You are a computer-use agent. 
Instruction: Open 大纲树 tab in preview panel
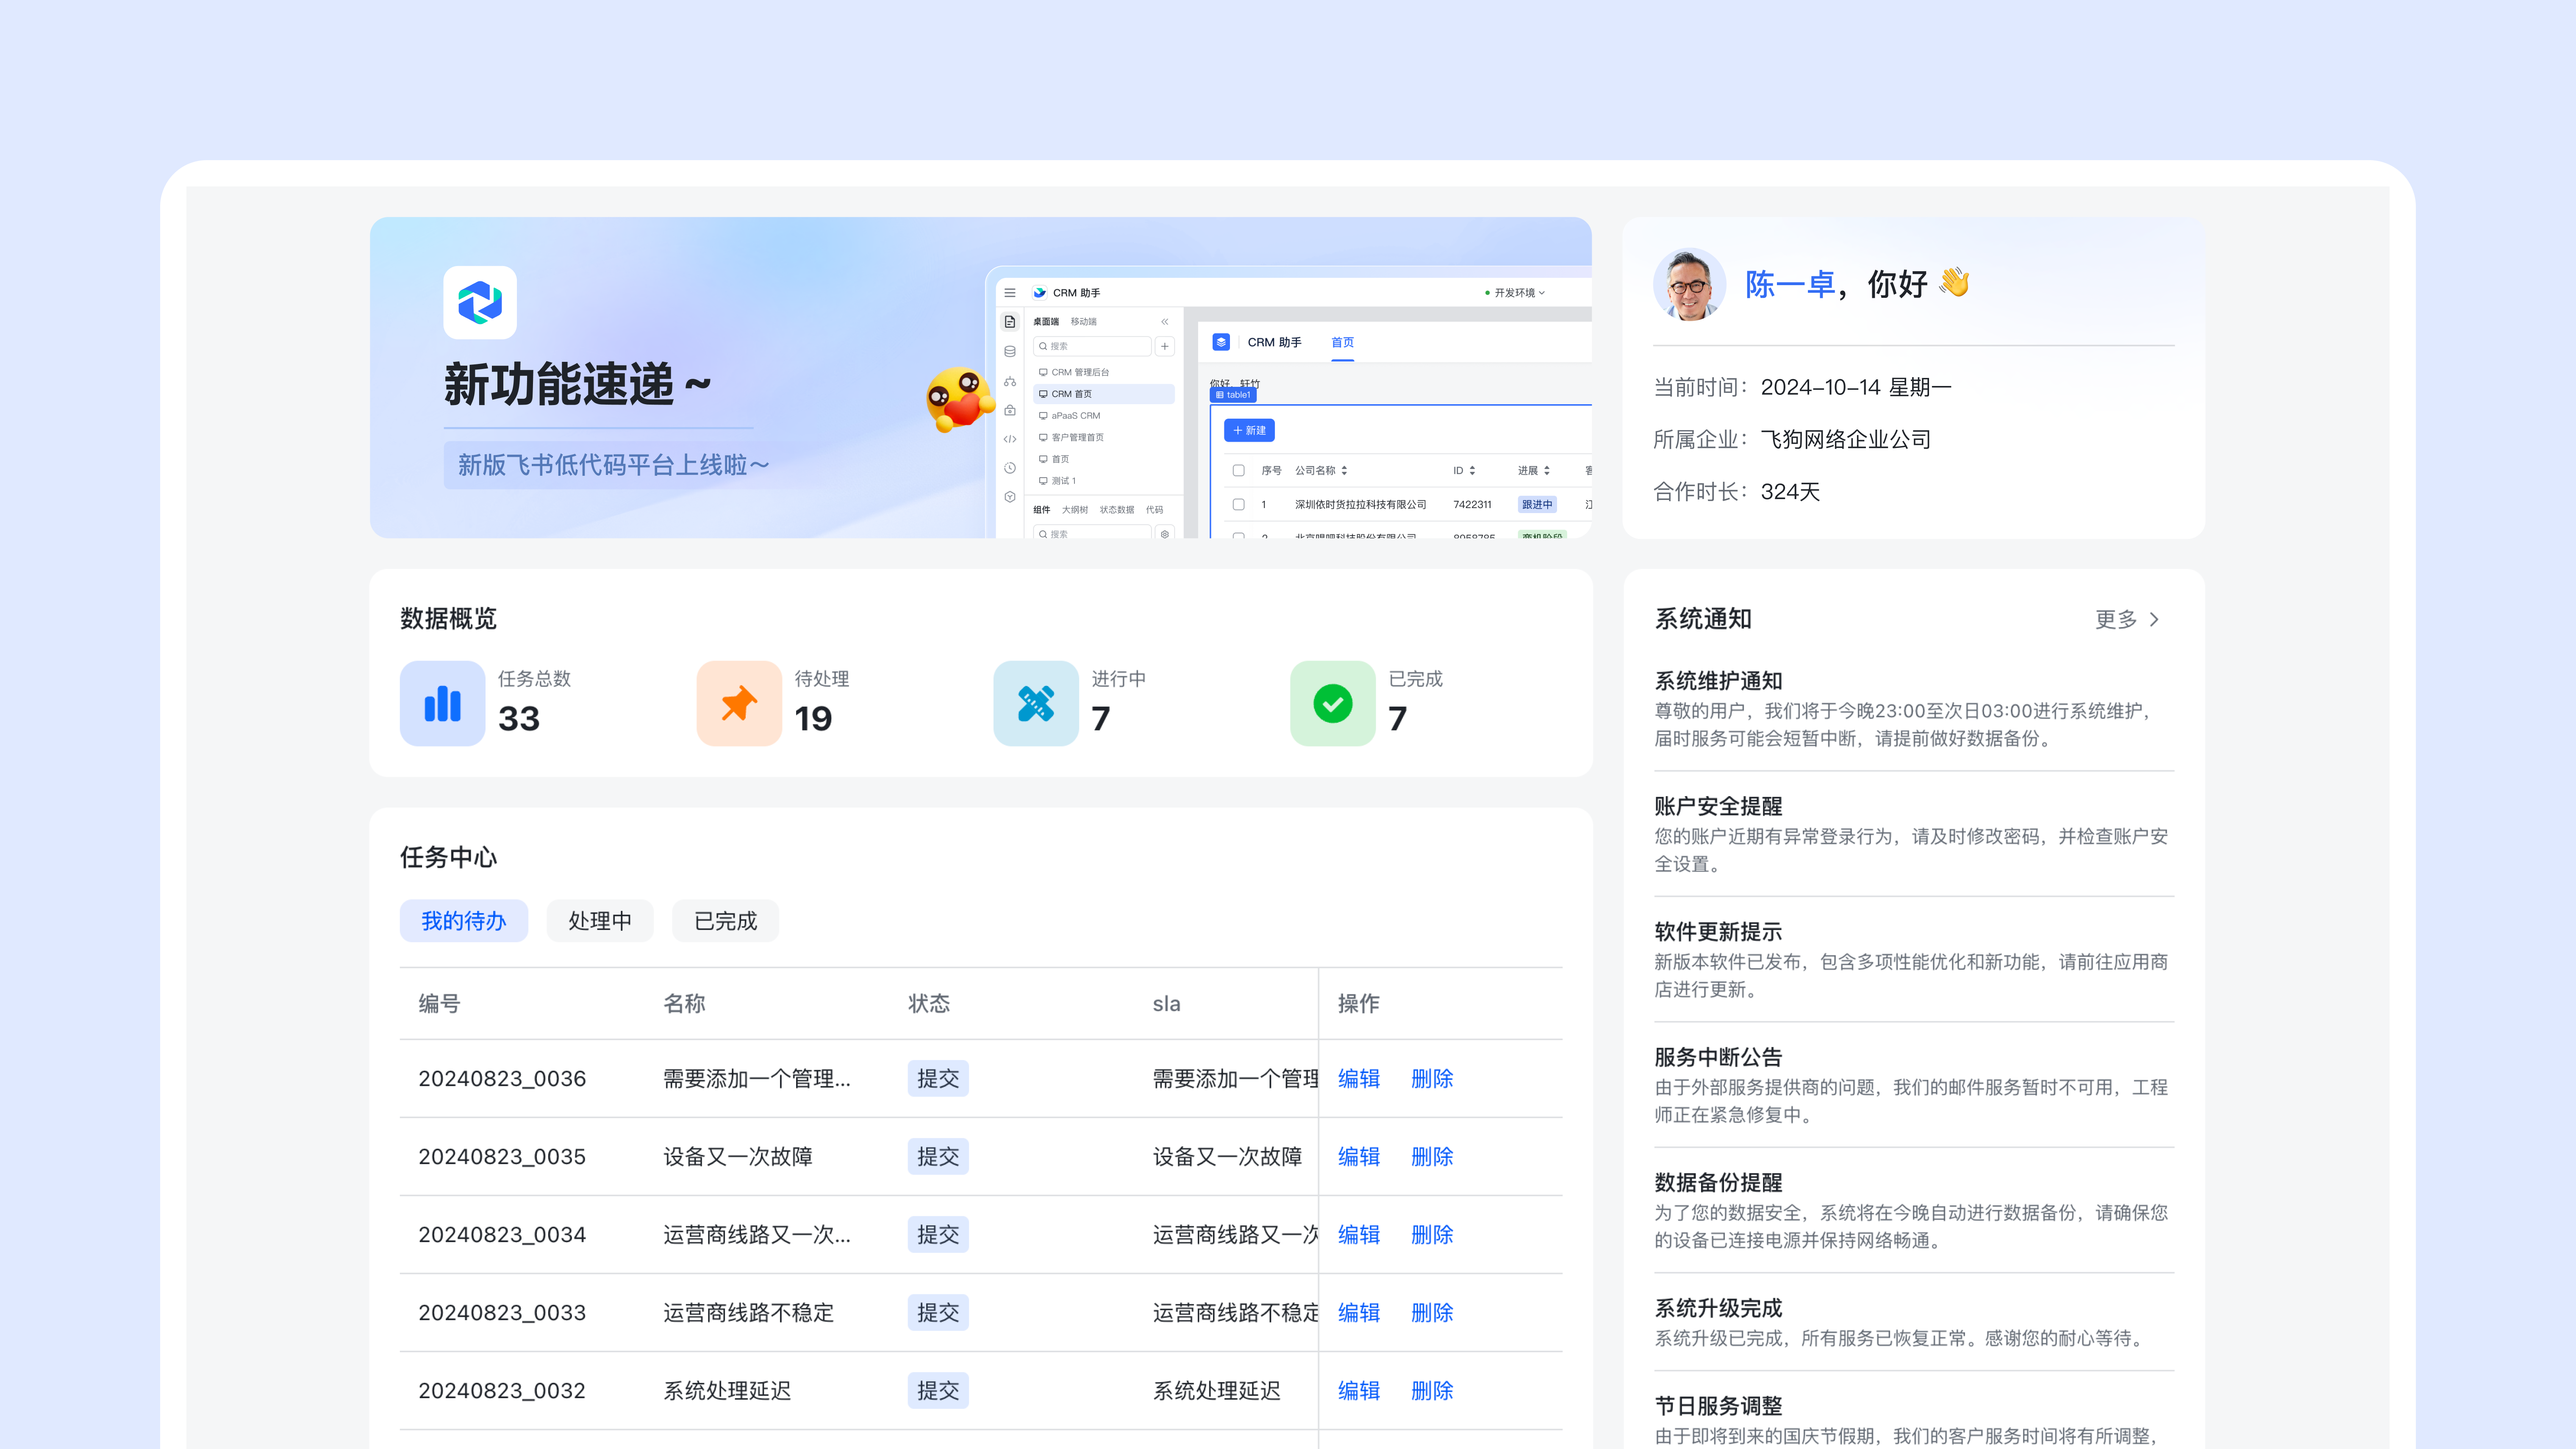coord(1075,510)
